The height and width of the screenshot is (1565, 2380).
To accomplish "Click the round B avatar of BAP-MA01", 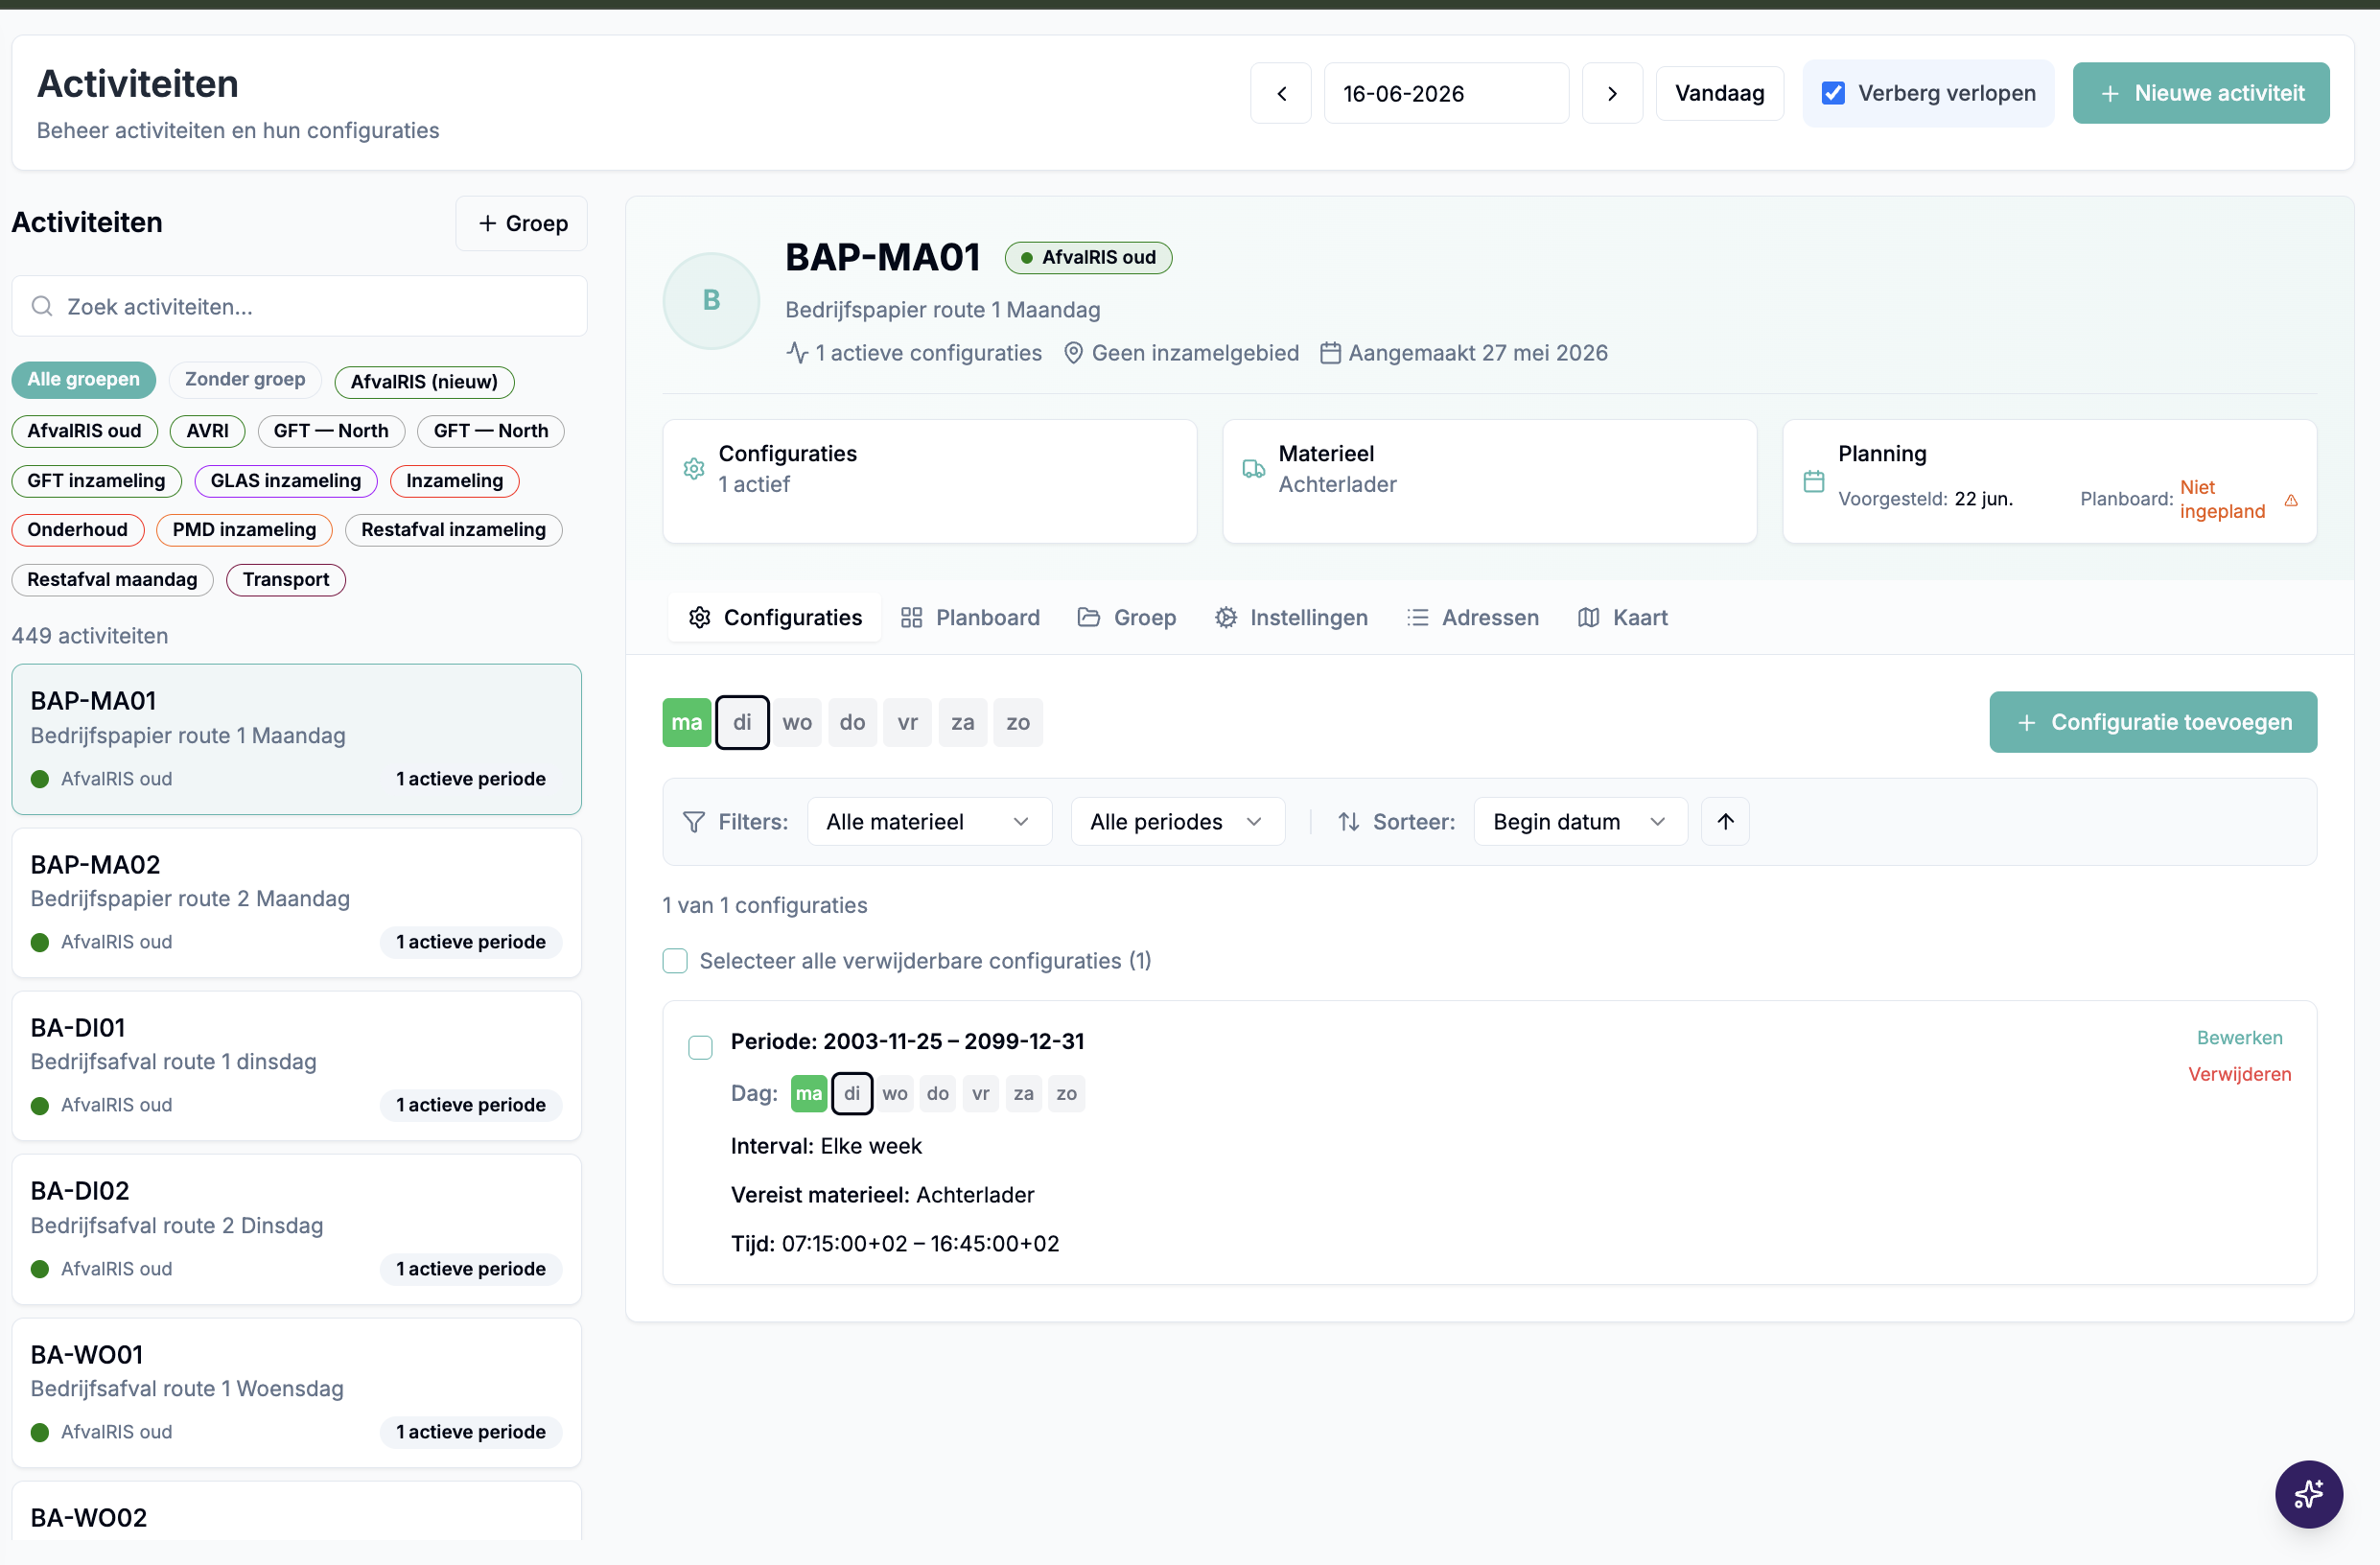I will [x=711, y=300].
